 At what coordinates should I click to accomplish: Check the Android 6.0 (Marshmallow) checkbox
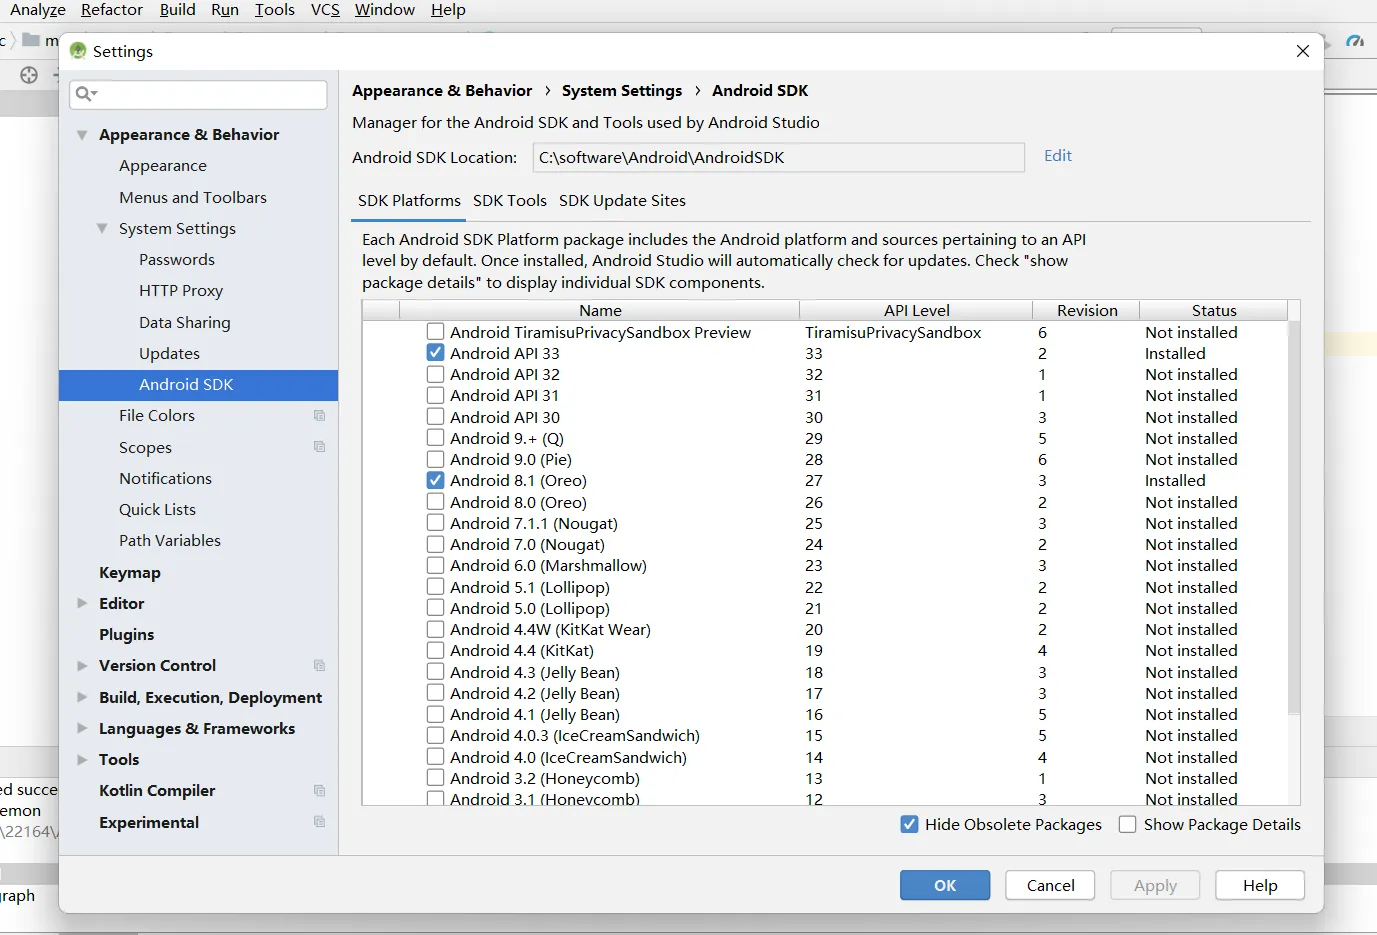click(435, 565)
